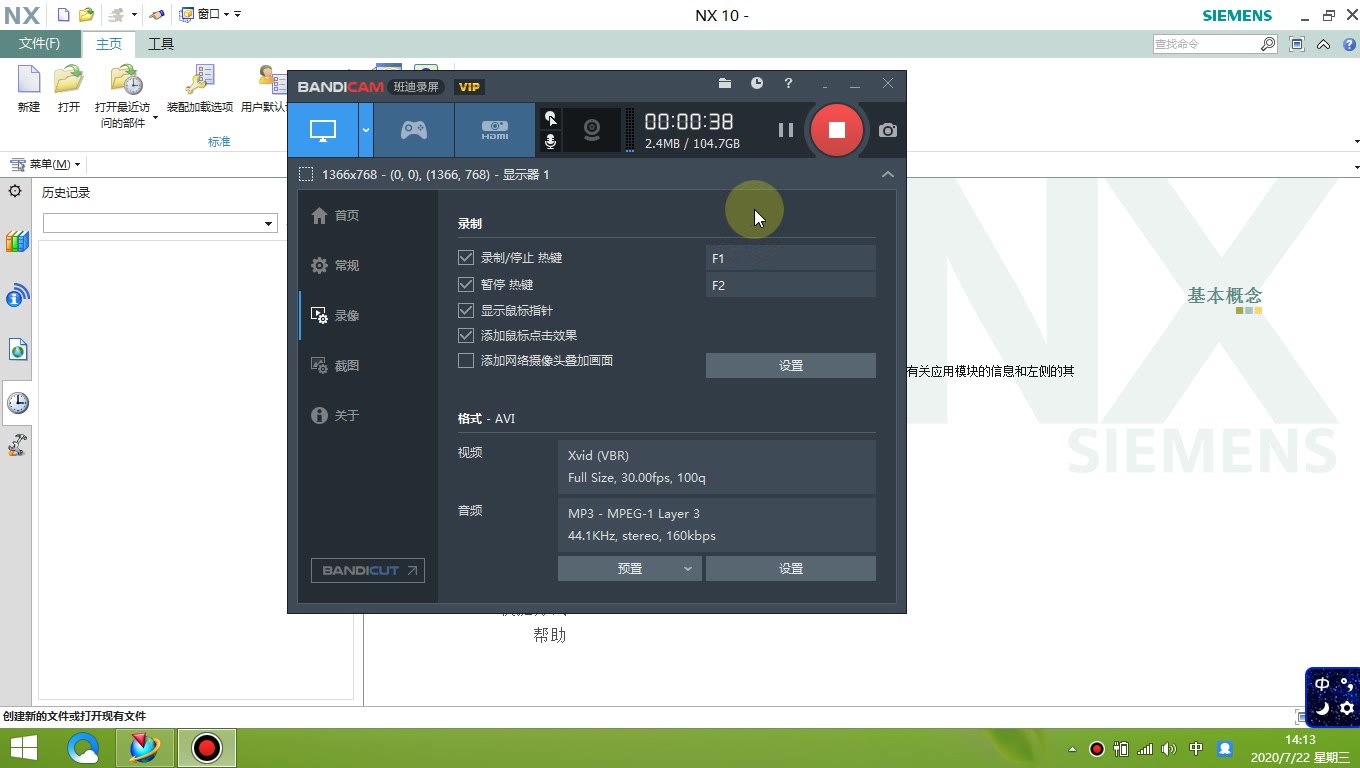Open NX 文件(F) menu
The width and height of the screenshot is (1360, 768).
coord(40,44)
